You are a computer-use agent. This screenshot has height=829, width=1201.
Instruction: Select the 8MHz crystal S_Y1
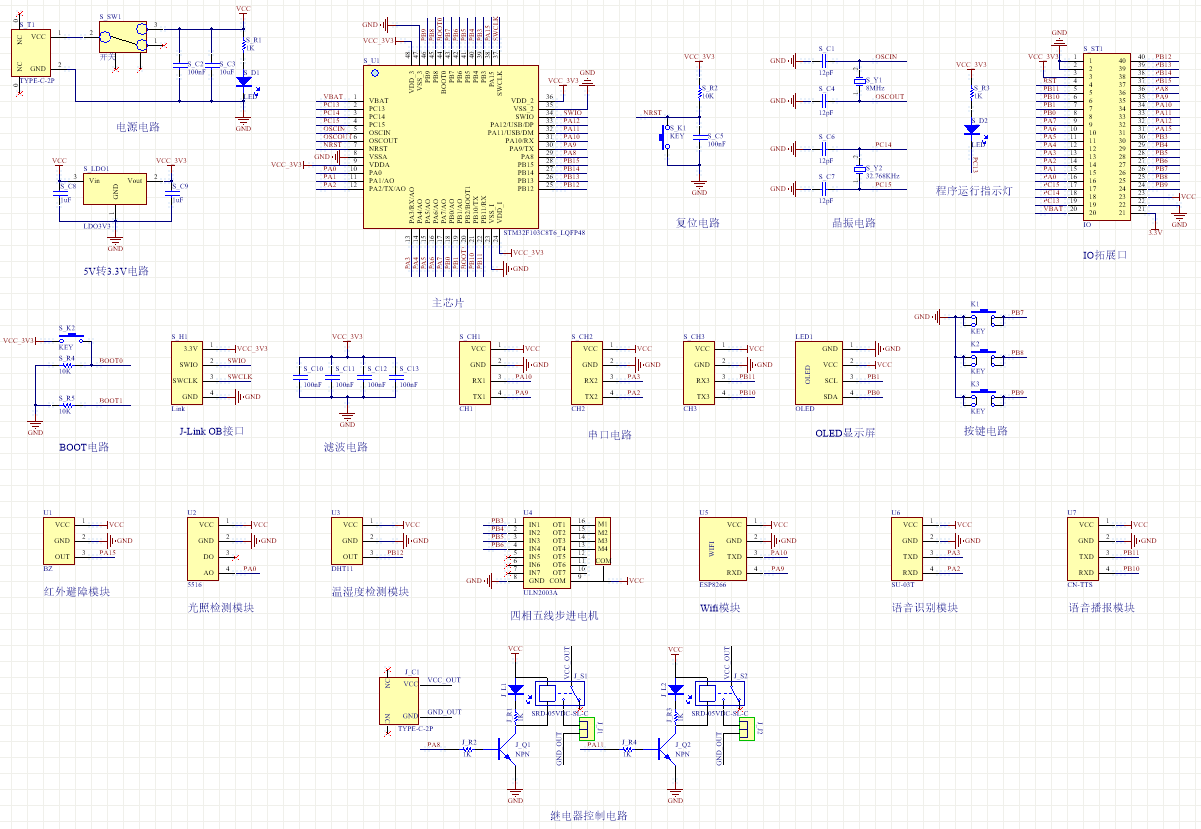(x=858, y=80)
